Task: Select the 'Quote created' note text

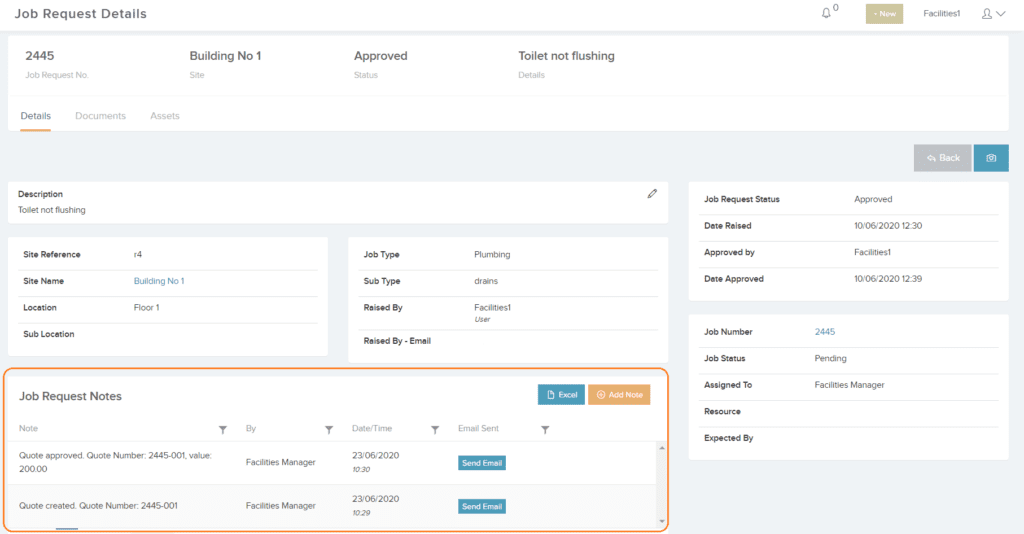Action: coord(98,505)
